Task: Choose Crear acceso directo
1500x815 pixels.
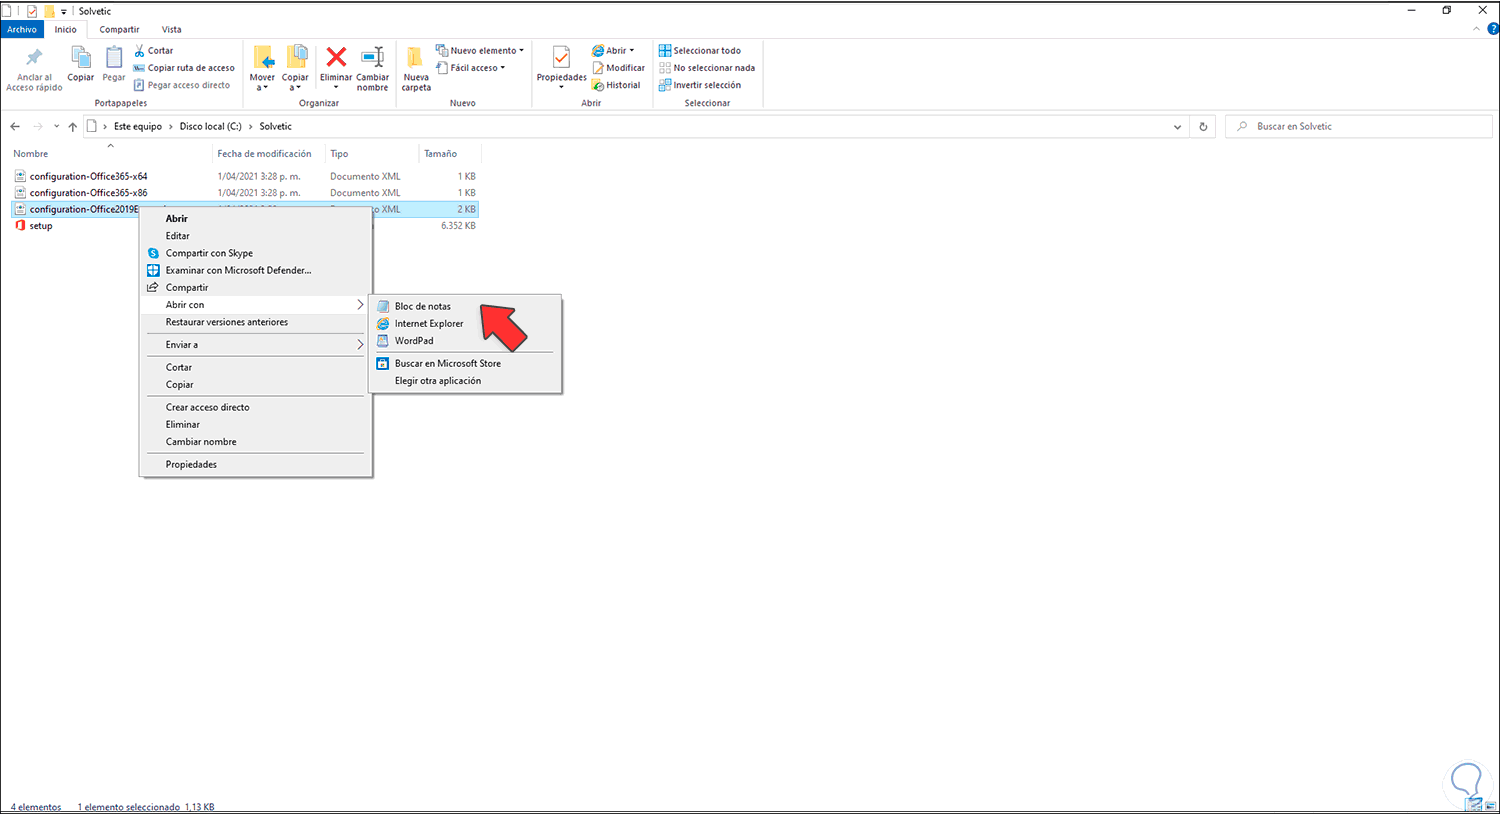Action: tap(256, 407)
